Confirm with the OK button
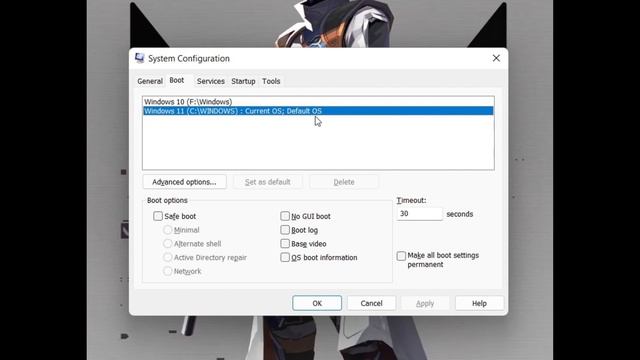The image size is (640, 360). [317, 303]
